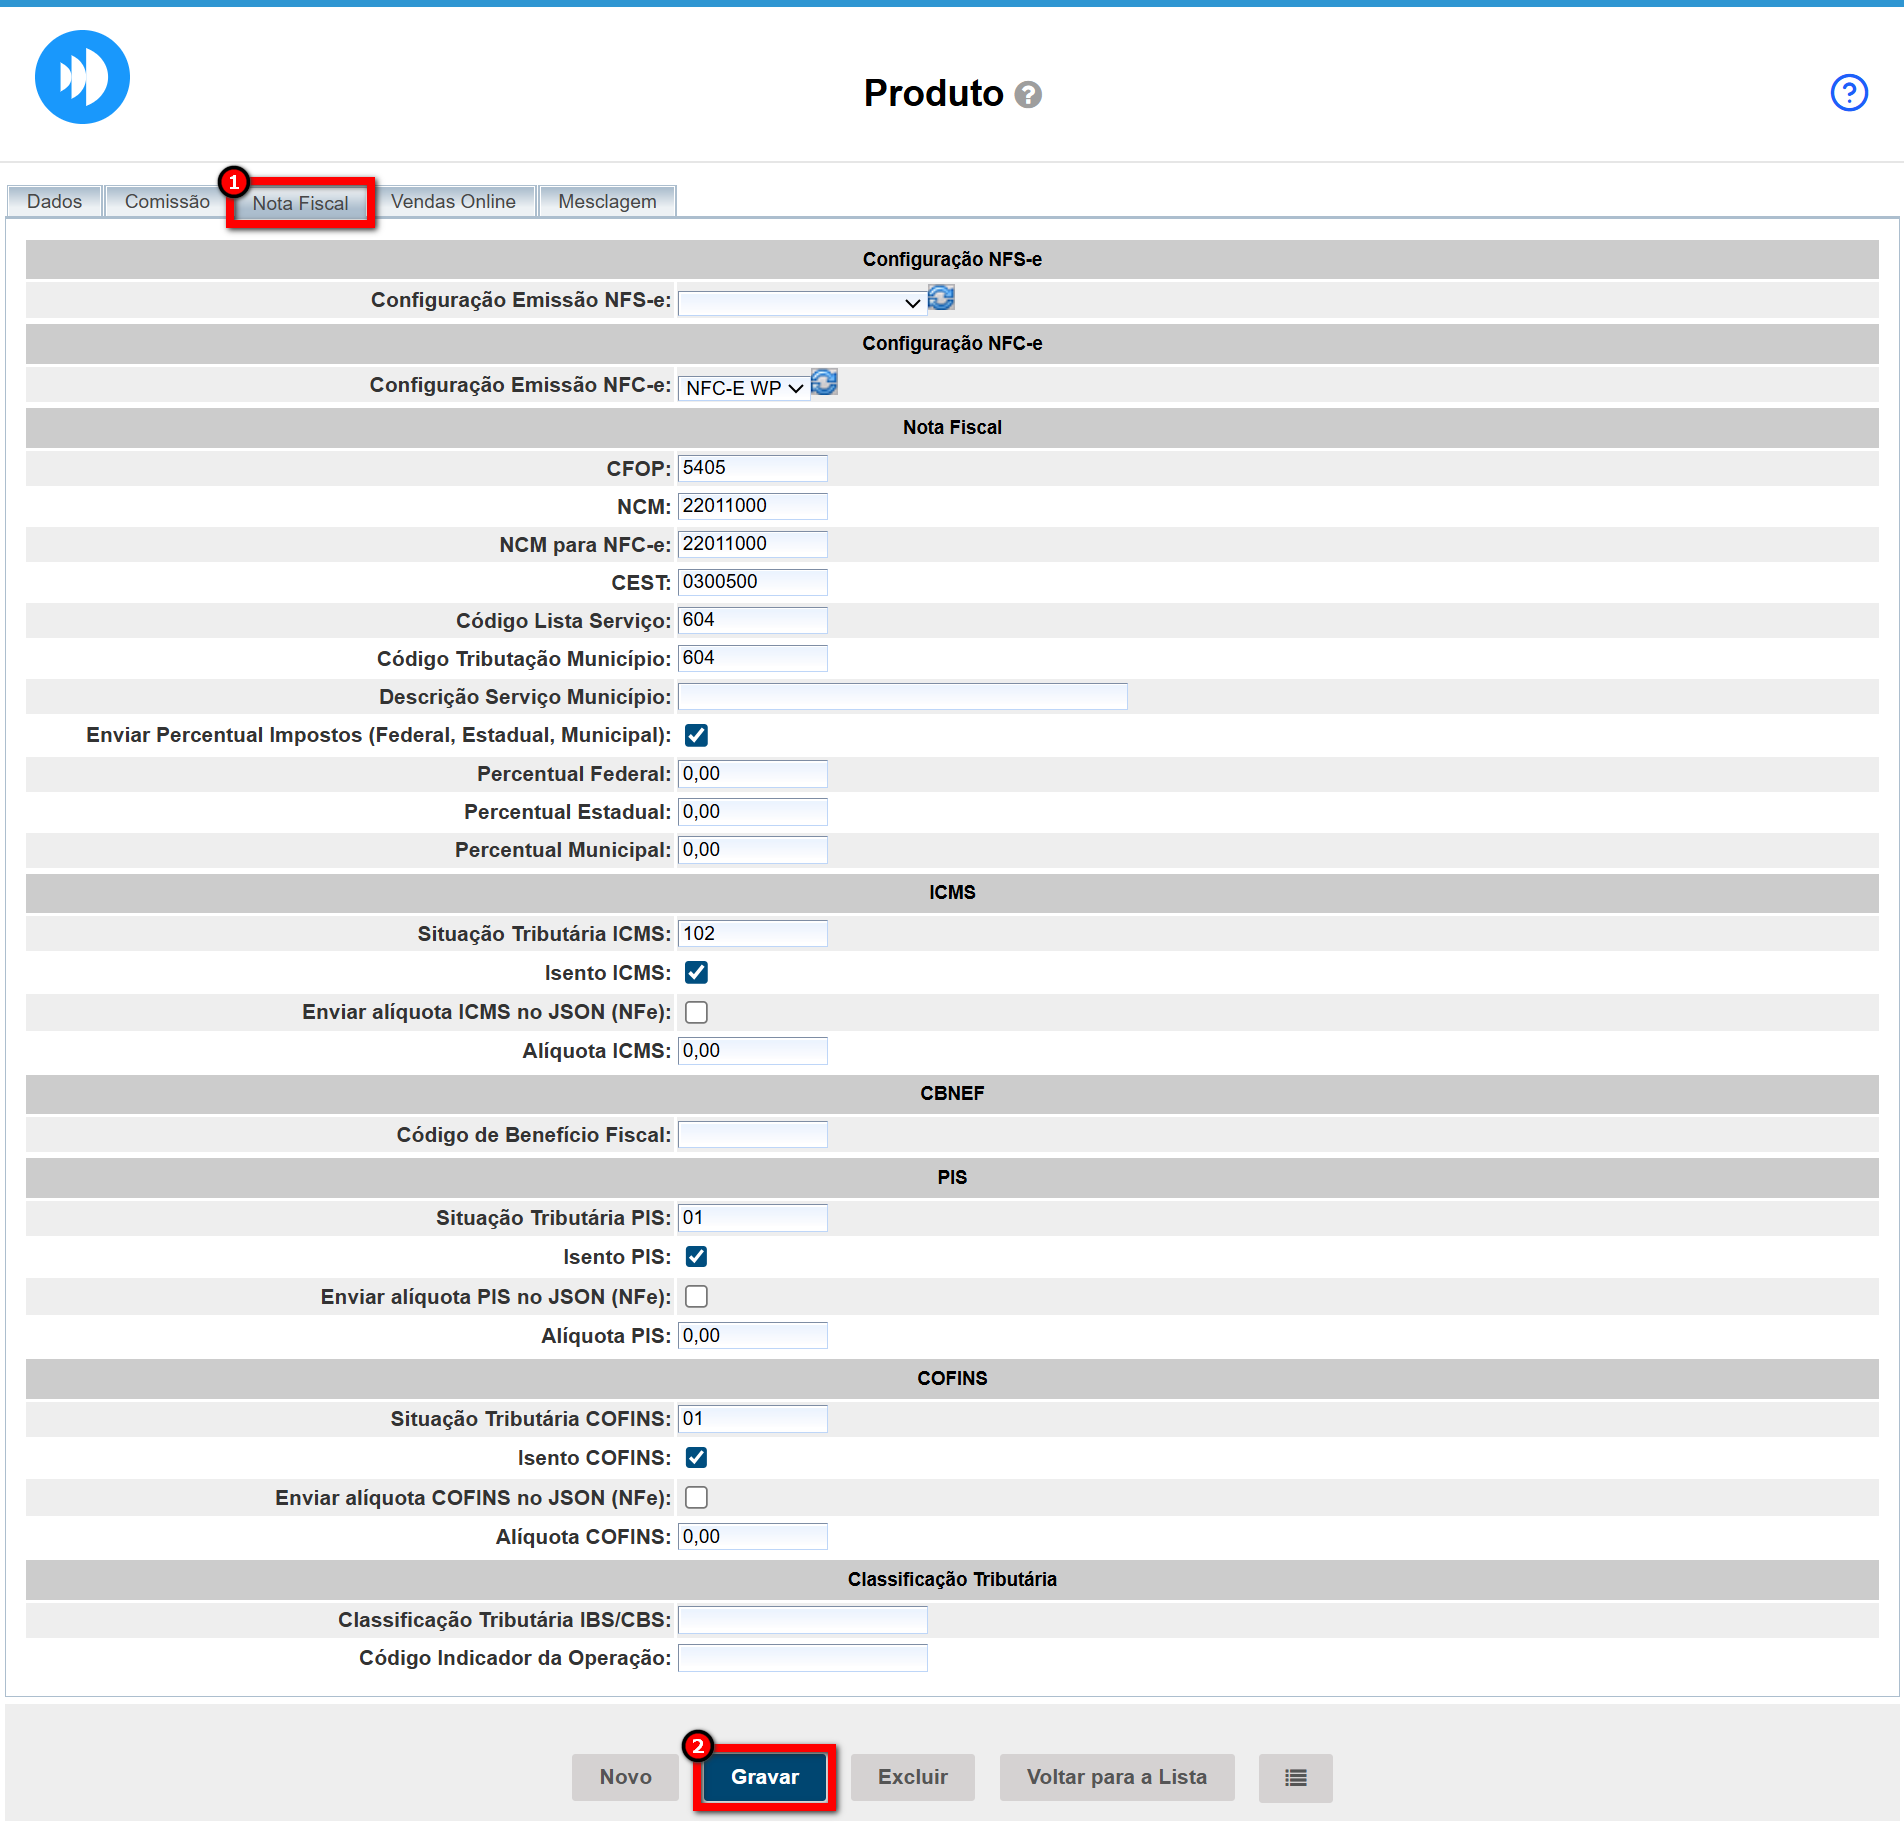Toggle the Isento ICMS checkbox
This screenshot has width=1904, height=1825.
point(696,972)
